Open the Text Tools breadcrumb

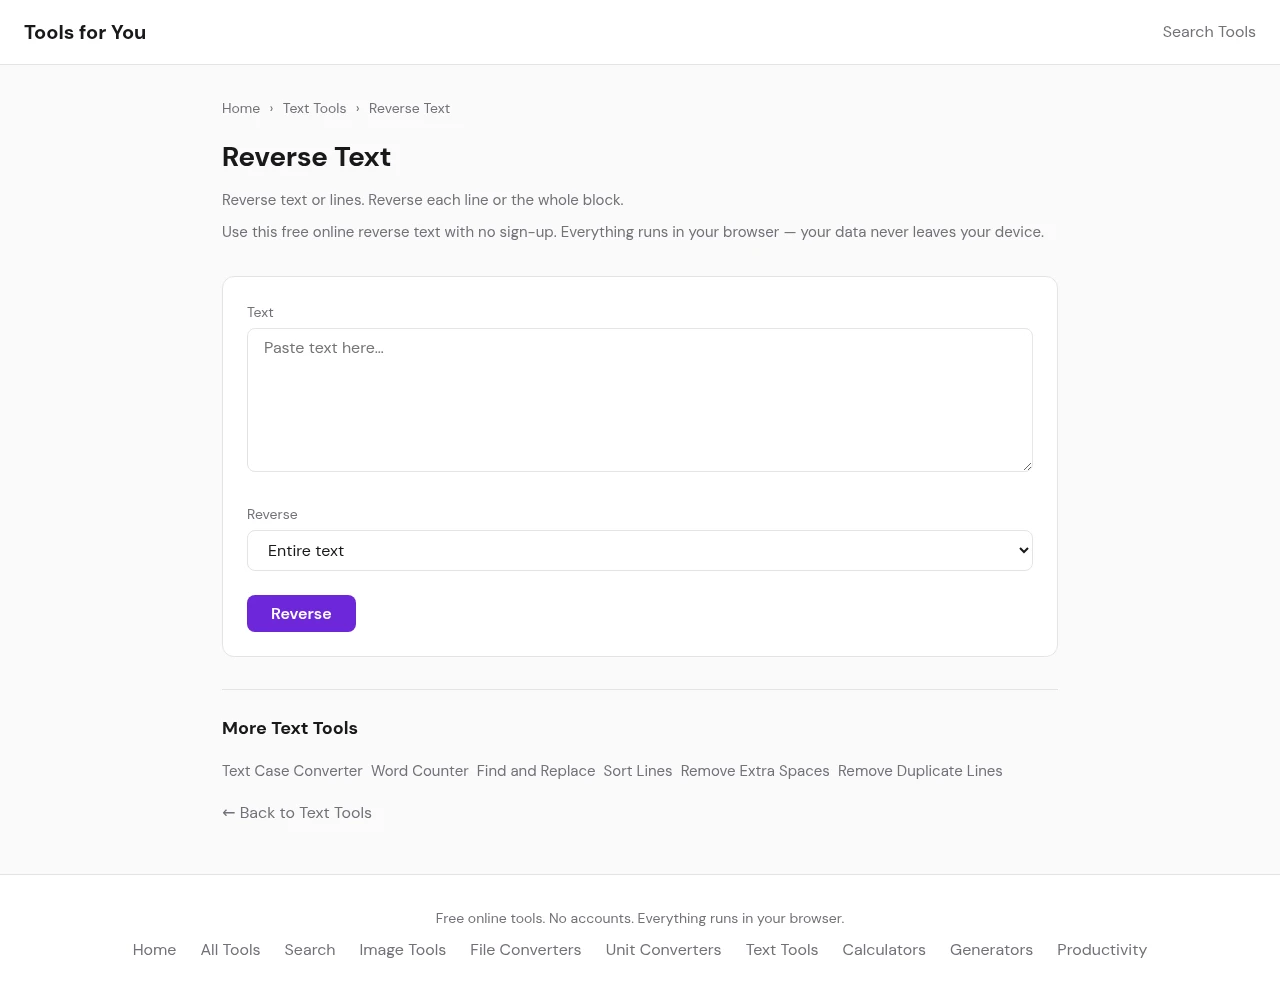[314, 108]
